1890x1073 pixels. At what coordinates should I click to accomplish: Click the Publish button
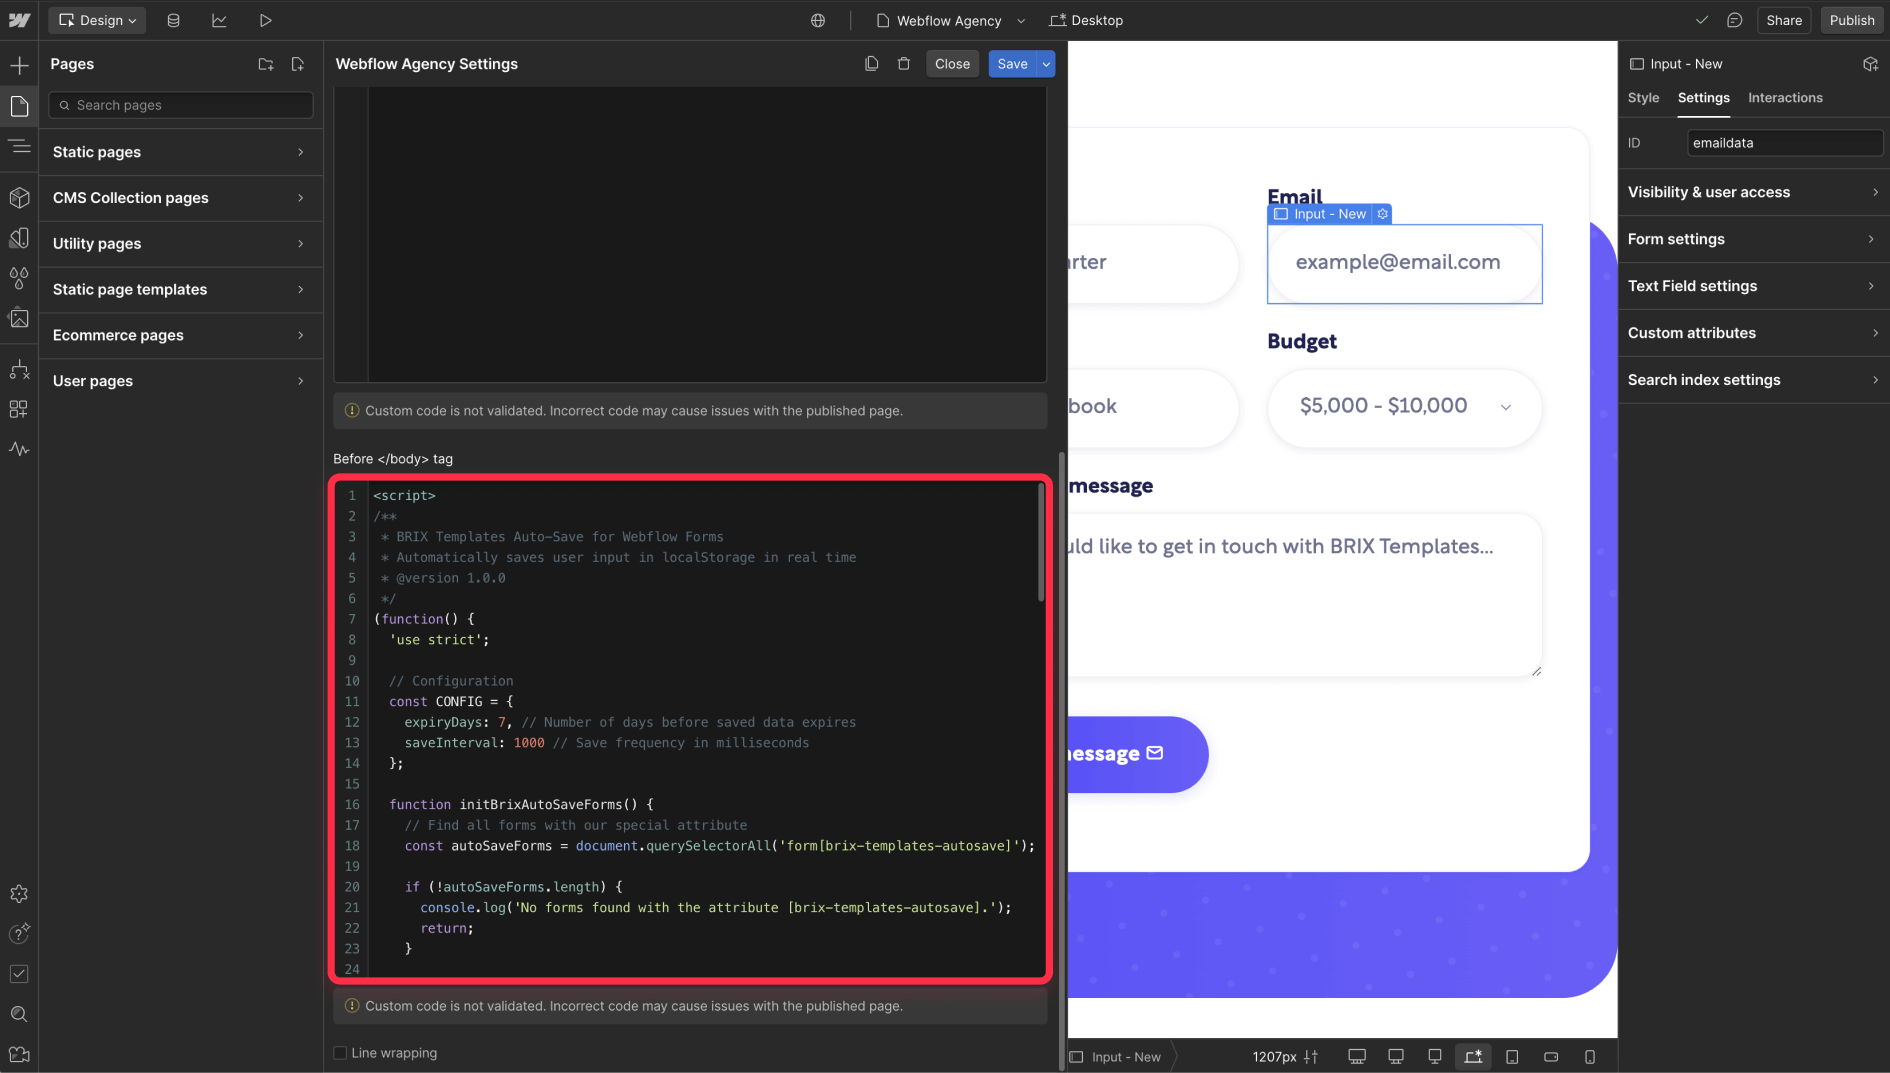point(1852,20)
